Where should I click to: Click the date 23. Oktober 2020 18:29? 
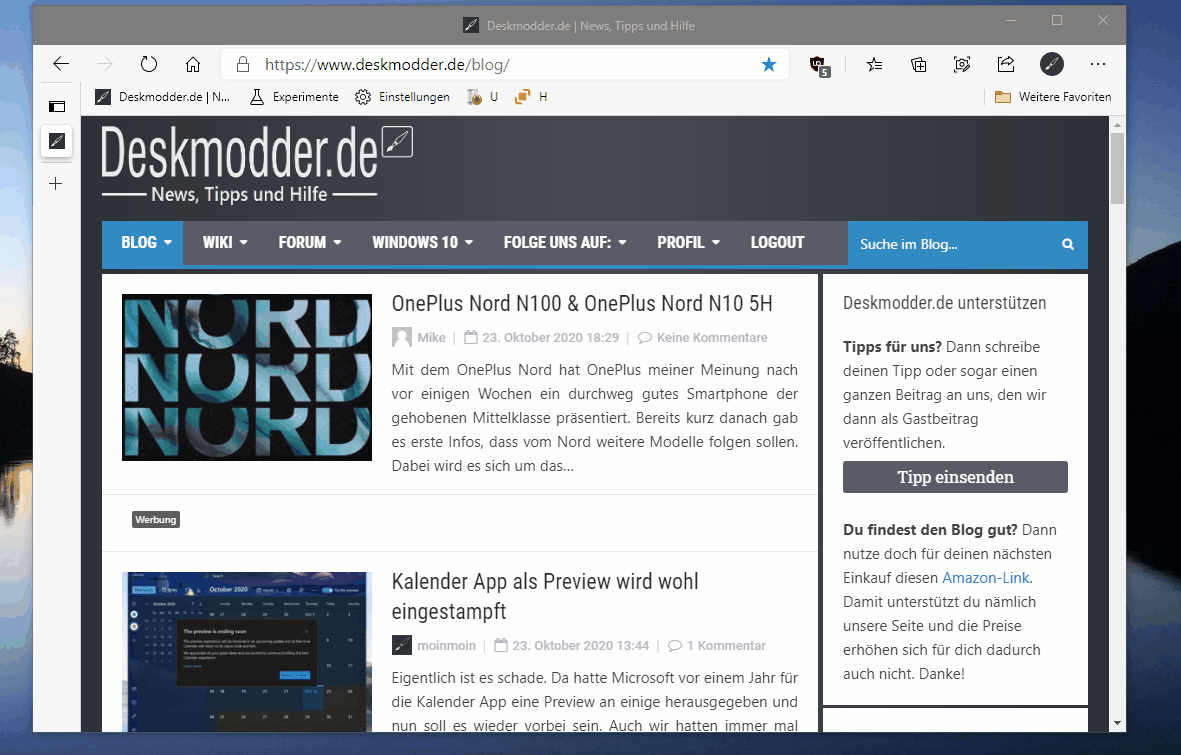click(551, 338)
